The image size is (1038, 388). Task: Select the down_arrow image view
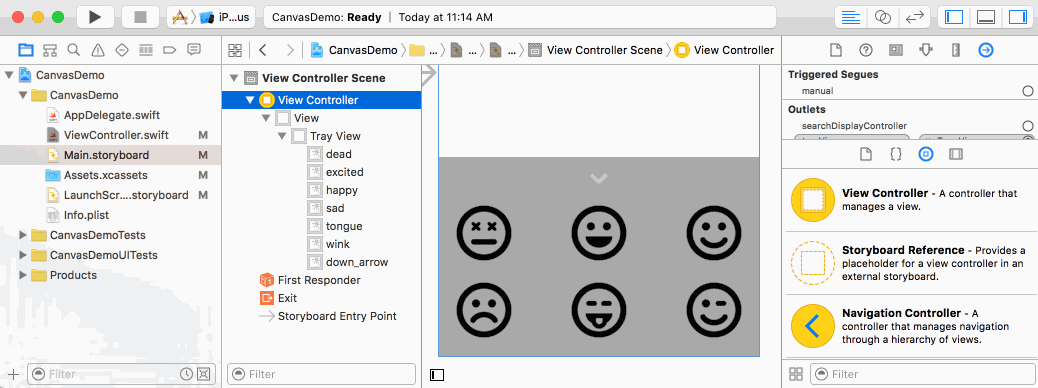click(x=357, y=262)
